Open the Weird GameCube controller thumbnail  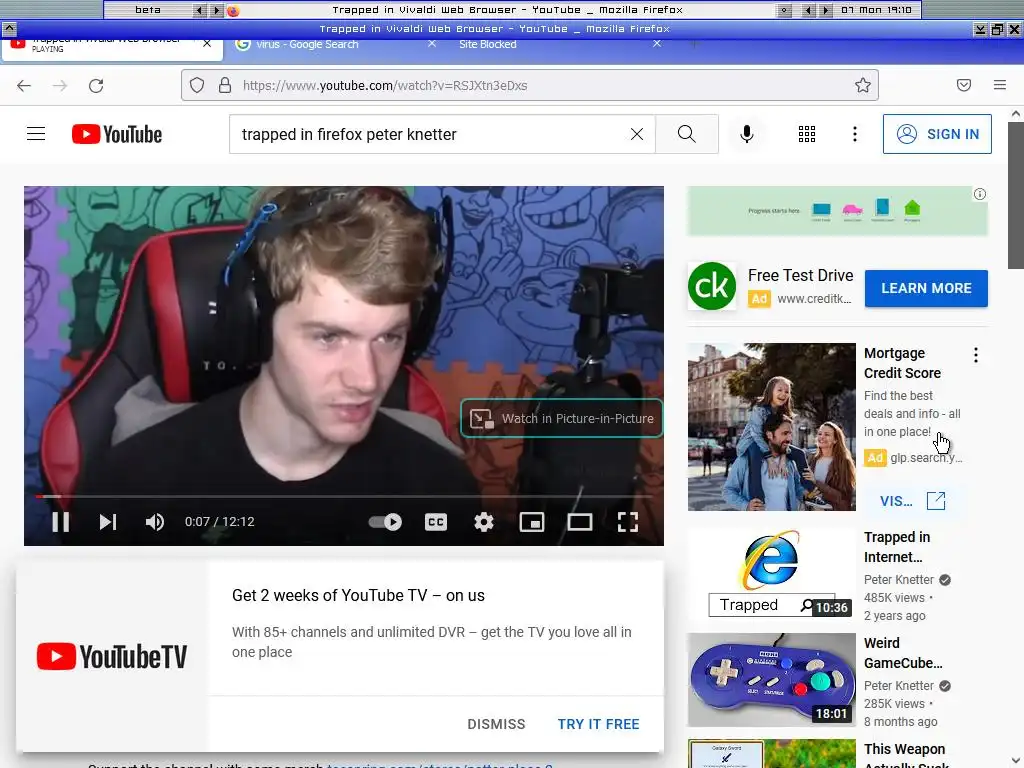coord(771,680)
